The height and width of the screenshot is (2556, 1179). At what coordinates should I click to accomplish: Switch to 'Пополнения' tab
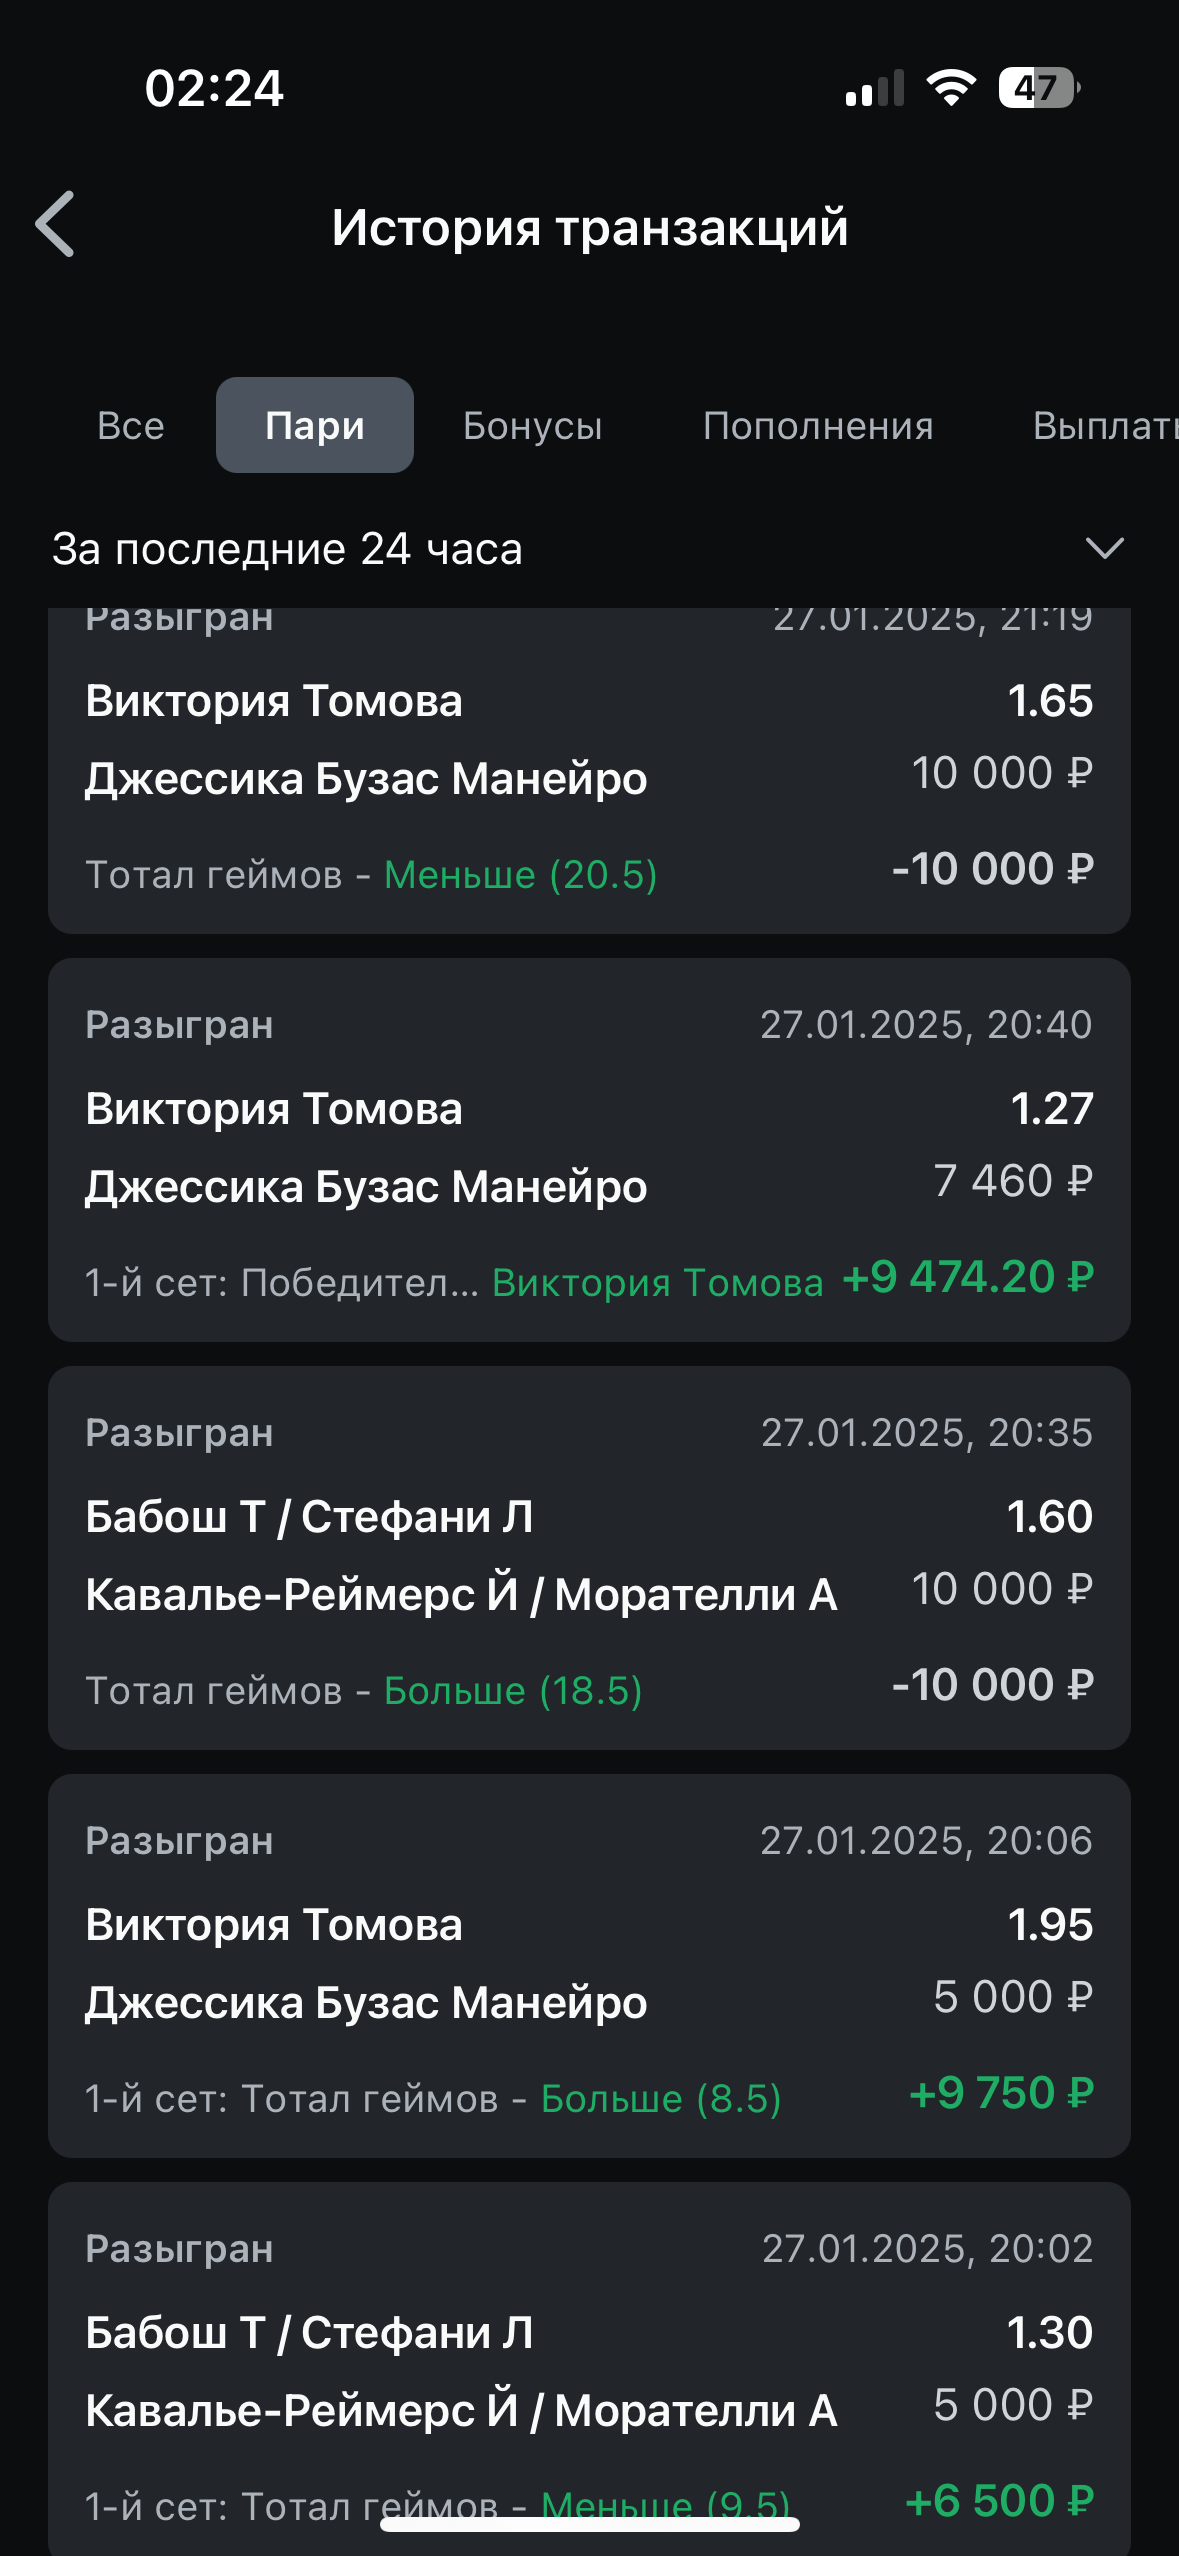pyautogui.click(x=818, y=426)
